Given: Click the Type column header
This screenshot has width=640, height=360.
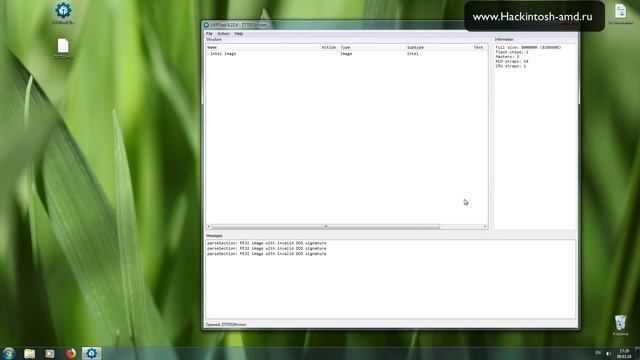Looking at the screenshot, I should coord(345,47).
